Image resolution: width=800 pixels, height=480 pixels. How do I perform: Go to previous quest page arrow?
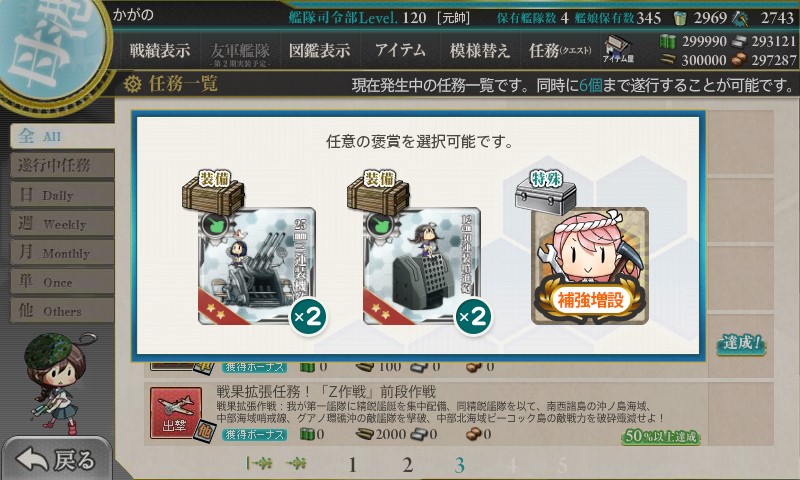point(296,463)
